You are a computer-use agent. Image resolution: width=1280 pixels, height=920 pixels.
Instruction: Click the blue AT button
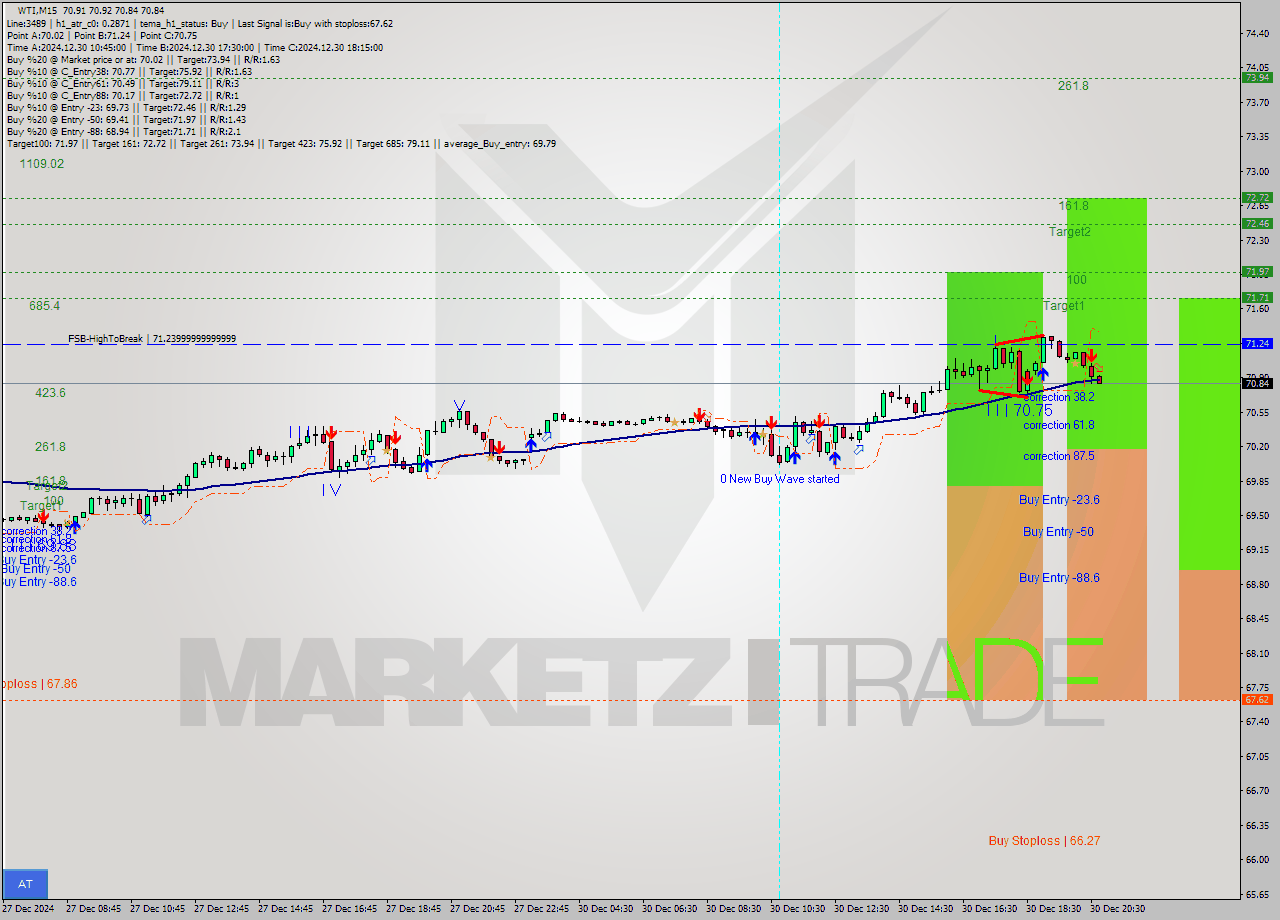(x=25, y=884)
